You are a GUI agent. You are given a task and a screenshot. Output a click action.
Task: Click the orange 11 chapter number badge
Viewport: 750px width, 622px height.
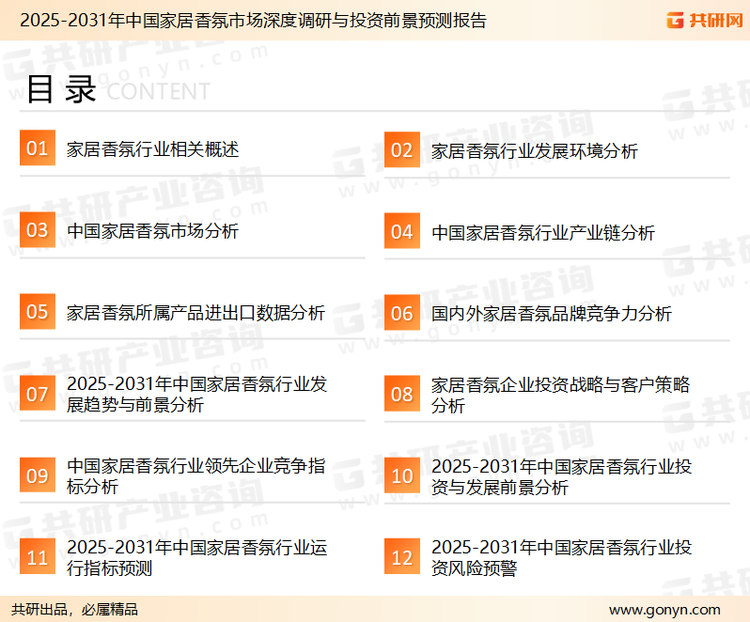pyautogui.click(x=37, y=556)
